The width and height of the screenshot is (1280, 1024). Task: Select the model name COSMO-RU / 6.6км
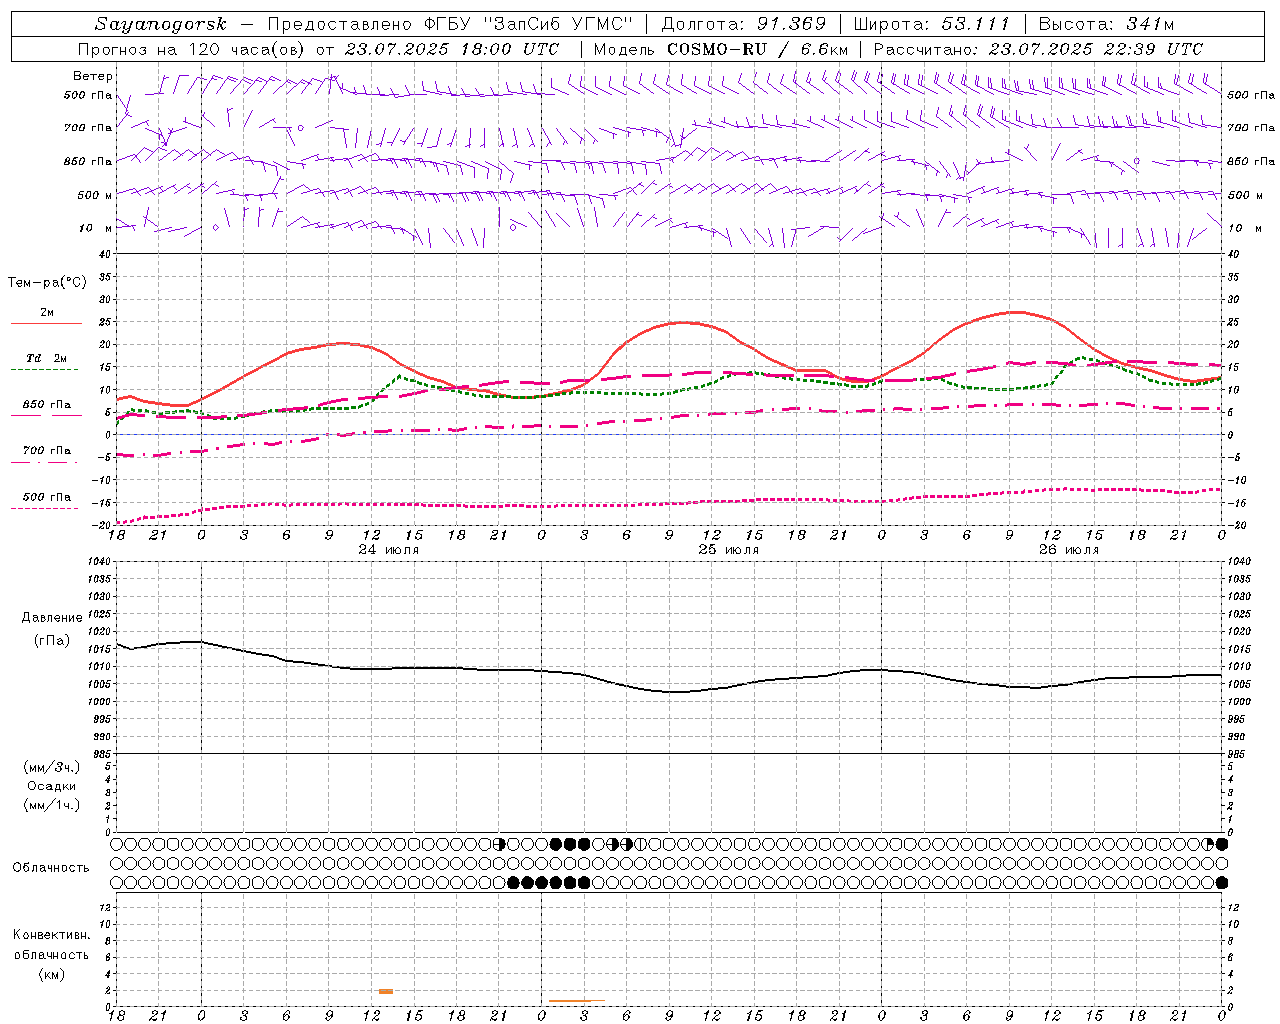757,49
